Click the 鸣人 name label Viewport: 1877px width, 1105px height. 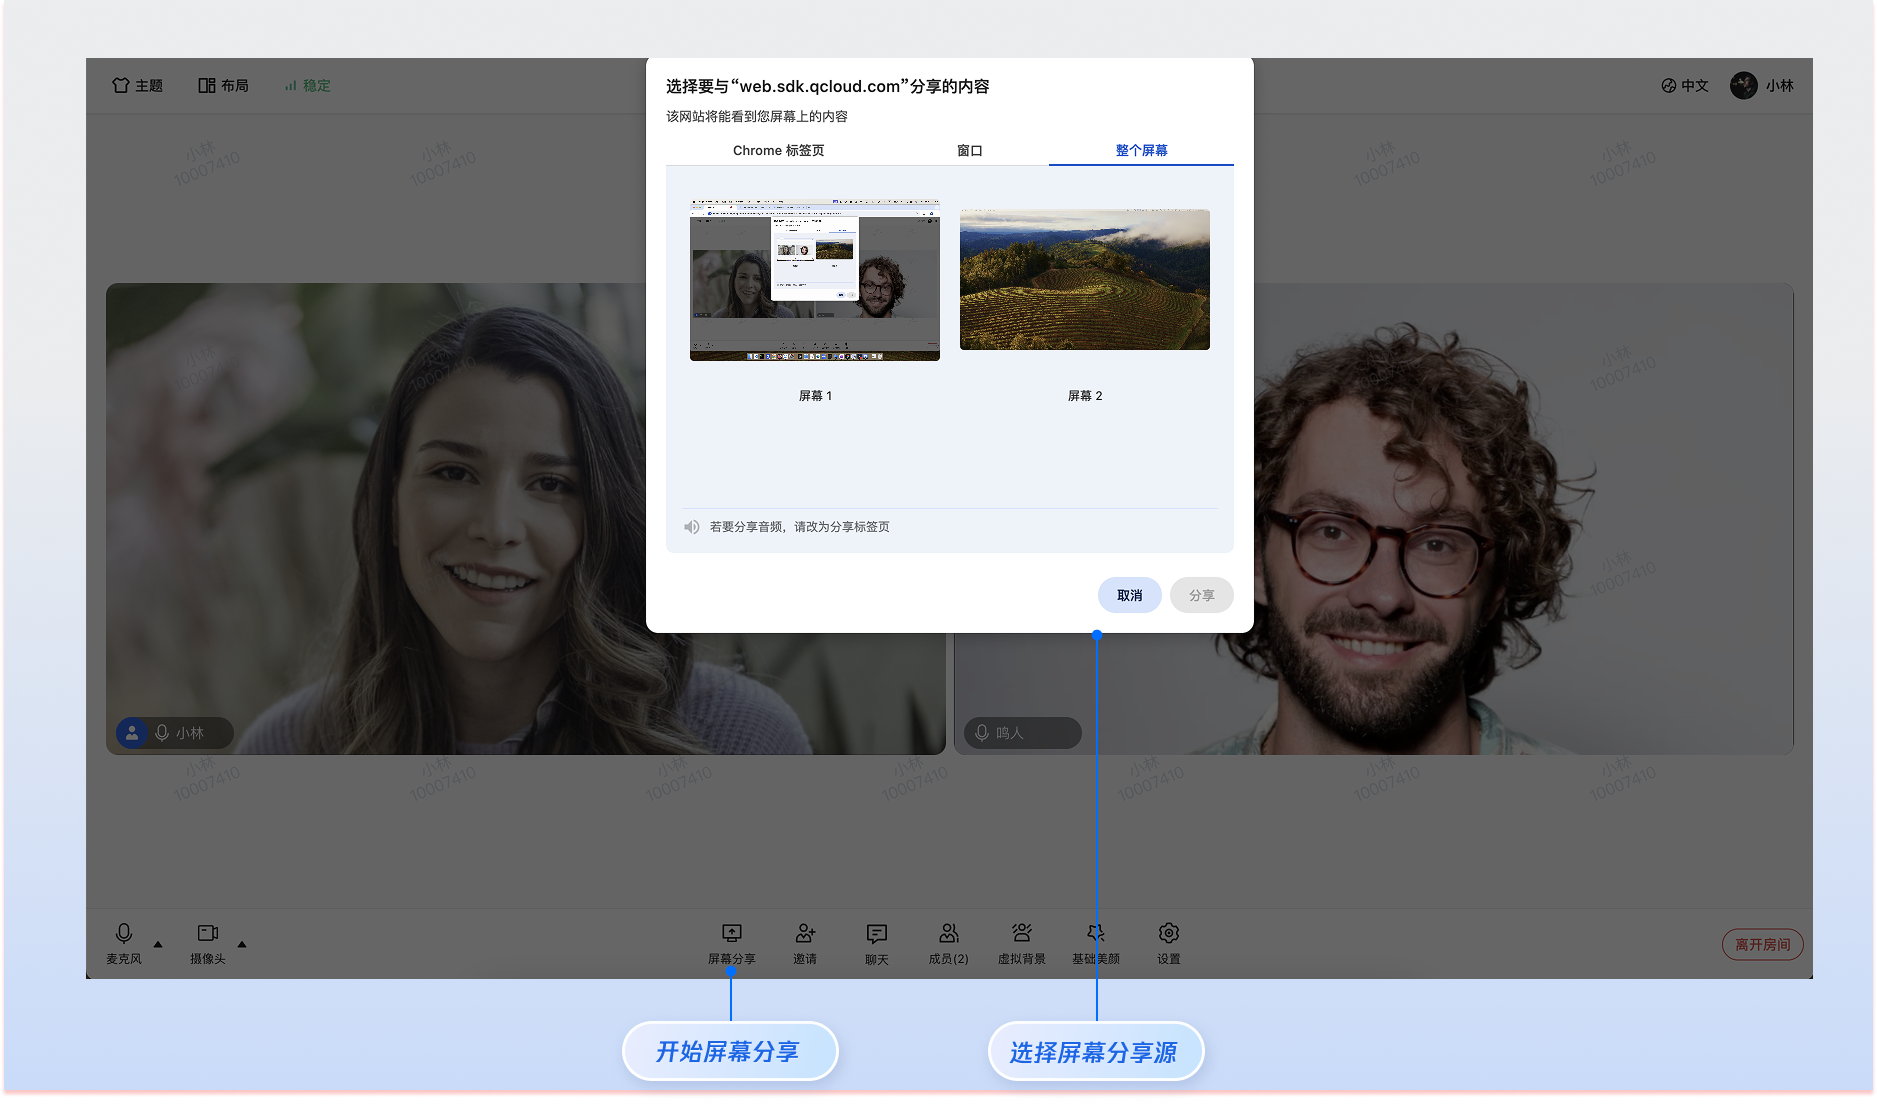tap(1010, 733)
